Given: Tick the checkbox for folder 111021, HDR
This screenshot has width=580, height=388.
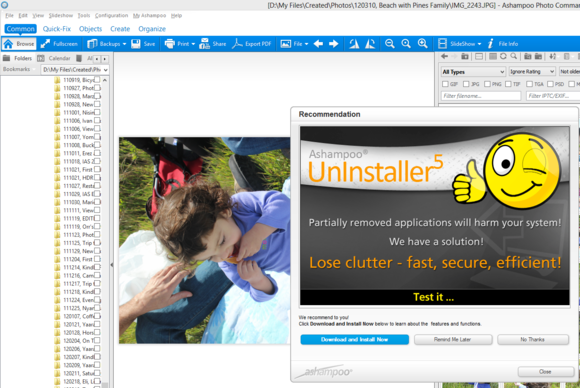Looking at the screenshot, I should tap(97, 177).
